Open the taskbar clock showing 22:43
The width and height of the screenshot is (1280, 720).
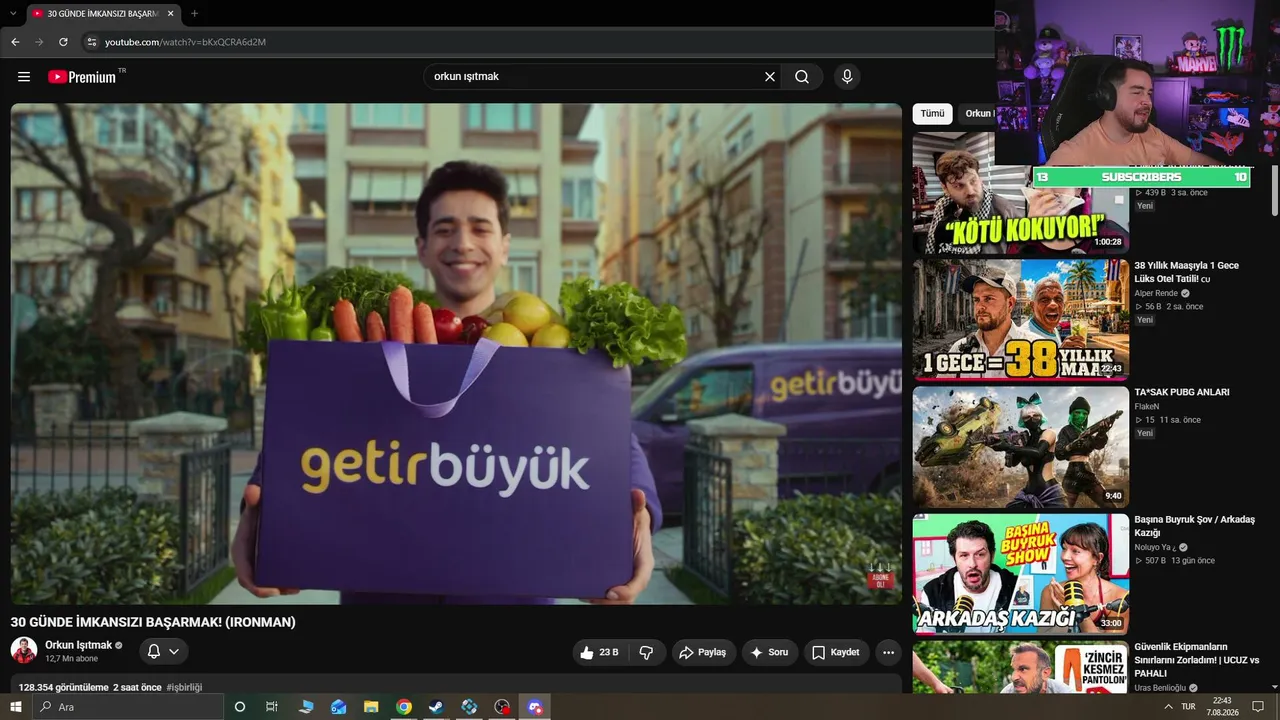point(1222,707)
